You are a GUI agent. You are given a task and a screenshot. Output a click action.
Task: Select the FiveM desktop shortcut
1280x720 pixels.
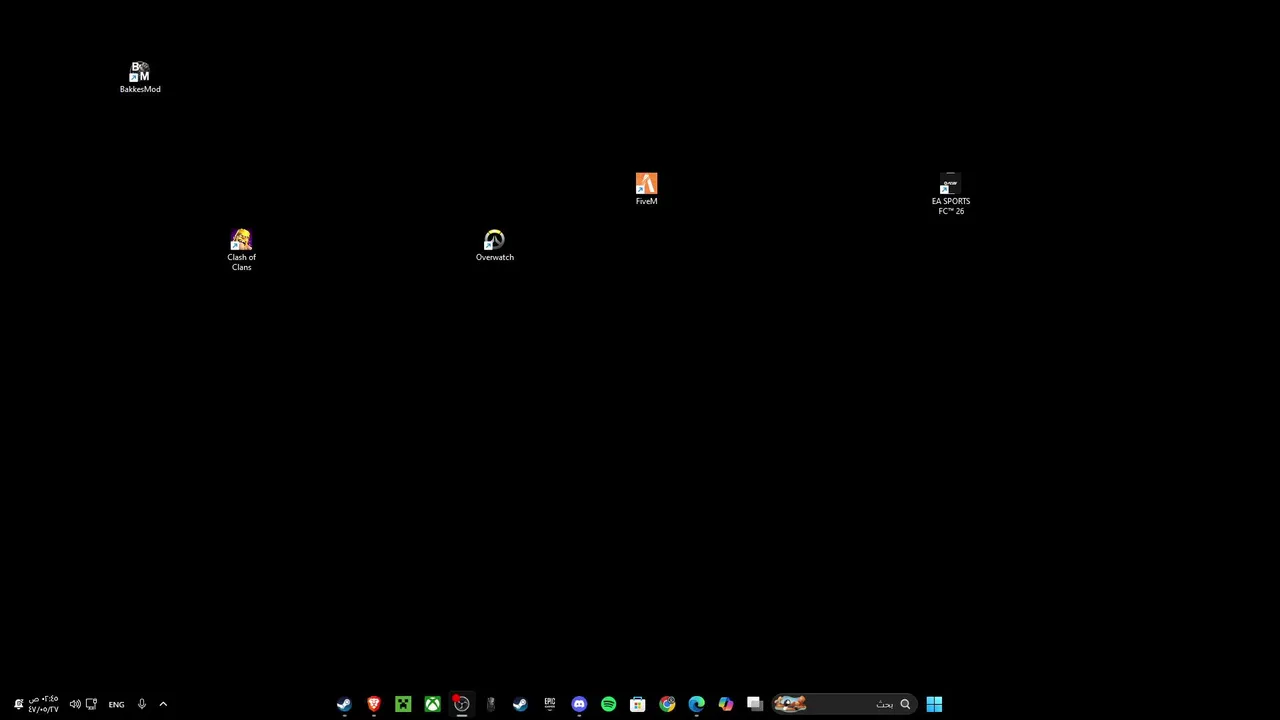click(646, 189)
